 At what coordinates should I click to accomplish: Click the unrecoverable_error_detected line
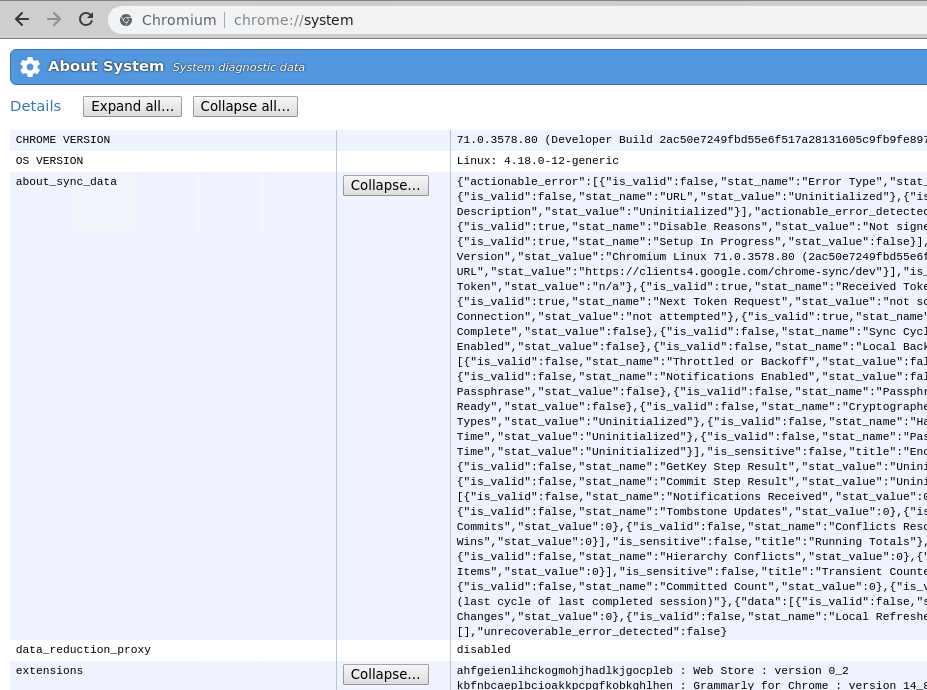(592, 631)
